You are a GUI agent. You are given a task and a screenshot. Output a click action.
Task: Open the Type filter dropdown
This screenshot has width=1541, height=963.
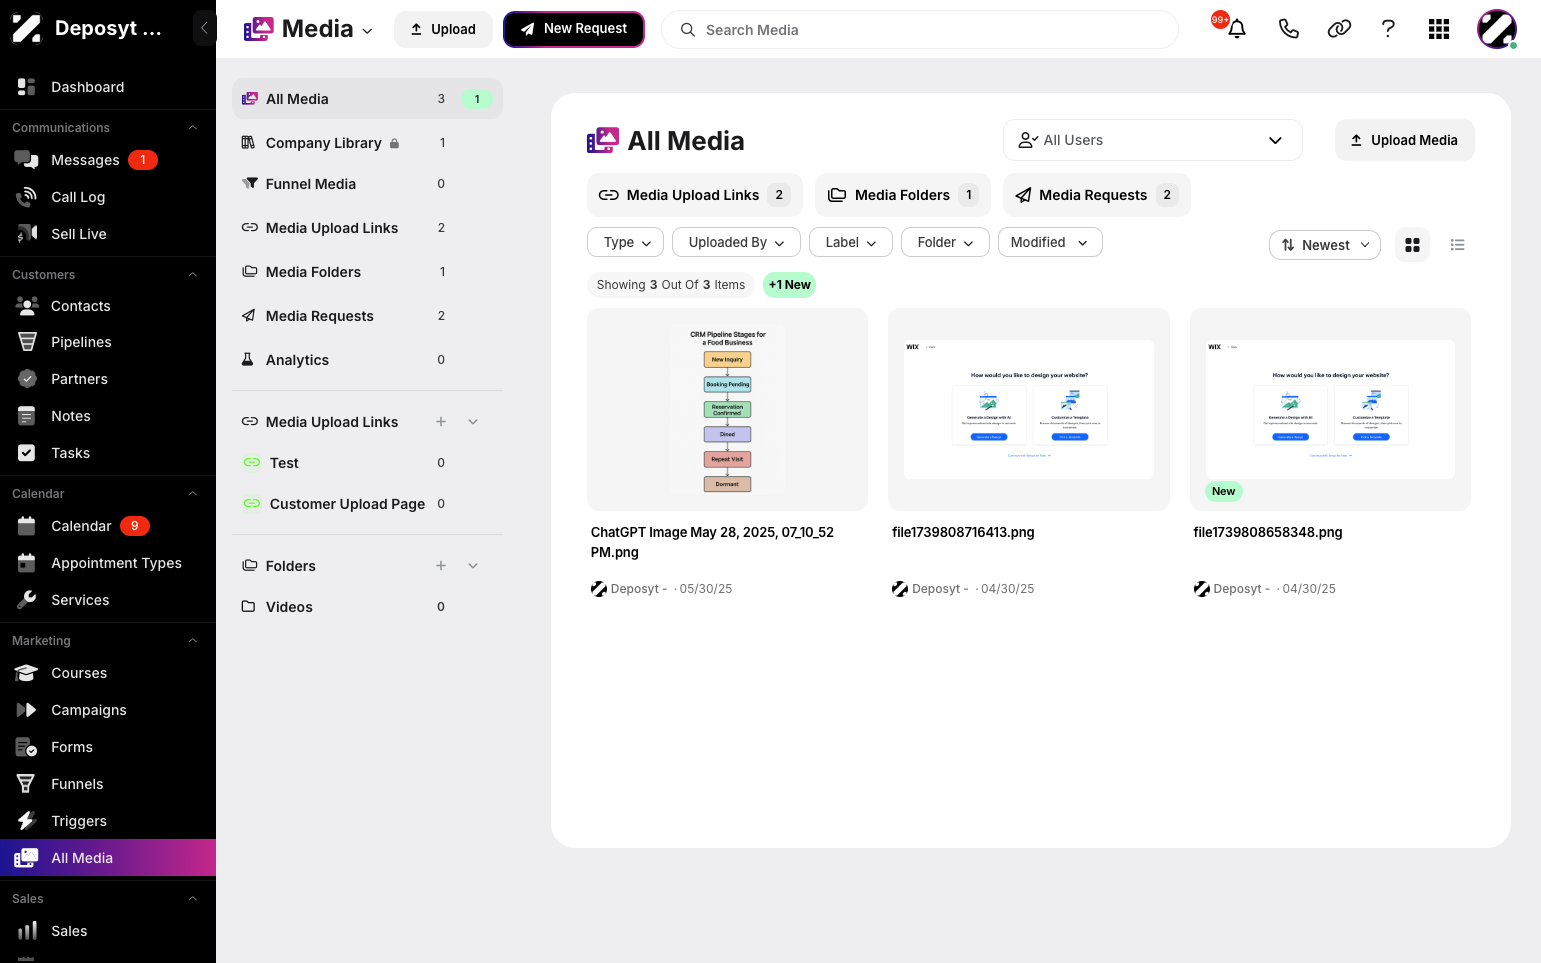[626, 242]
